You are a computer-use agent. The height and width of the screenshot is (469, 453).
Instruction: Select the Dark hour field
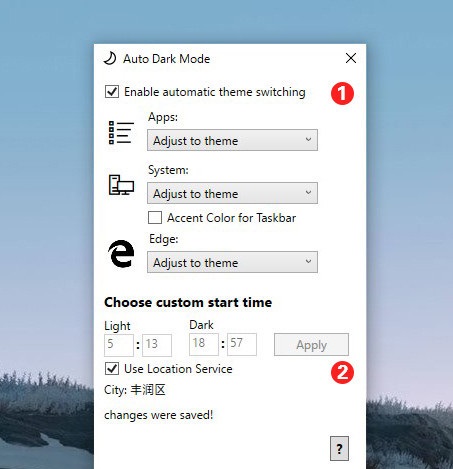coord(204,344)
